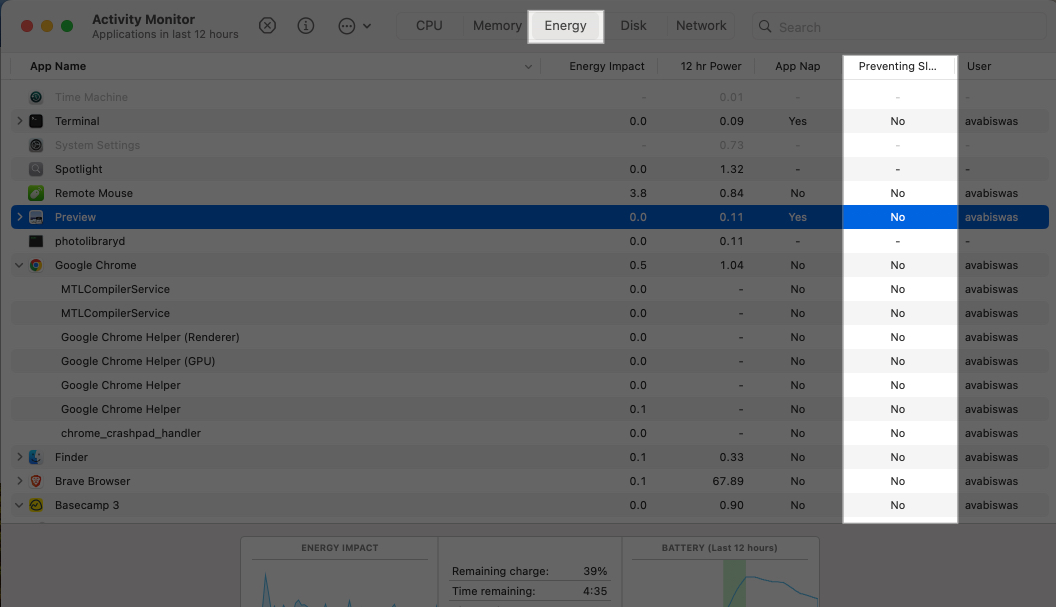Image resolution: width=1056 pixels, height=607 pixels.
Task: Click the Spotlight magnifier app icon
Action: point(36,169)
